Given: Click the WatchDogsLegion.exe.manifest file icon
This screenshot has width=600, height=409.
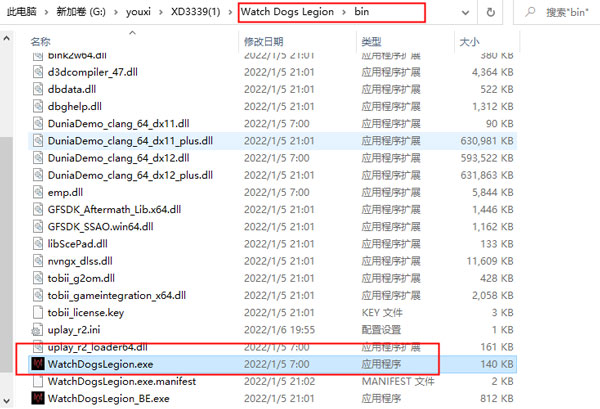Looking at the screenshot, I should [38, 381].
